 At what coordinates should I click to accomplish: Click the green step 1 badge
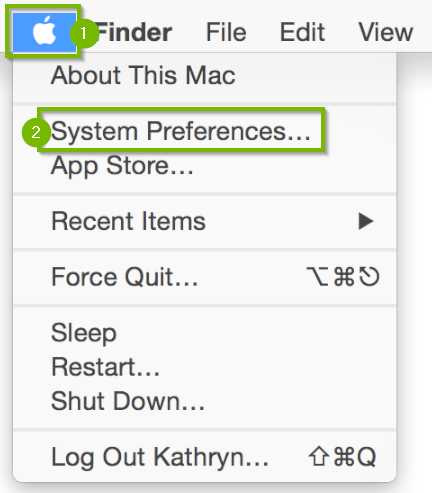pyautogui.click(x=84, y=33)
